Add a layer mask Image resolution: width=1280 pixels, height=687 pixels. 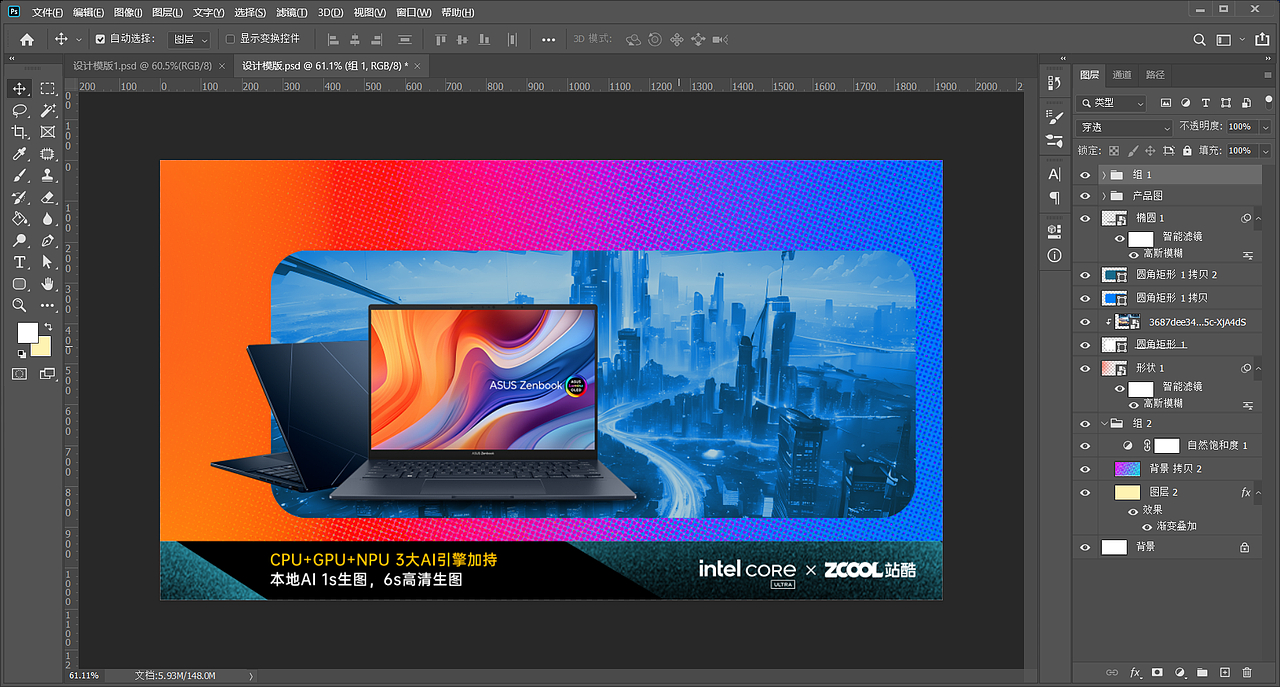pyautogui.click(x=1157, y=672)
